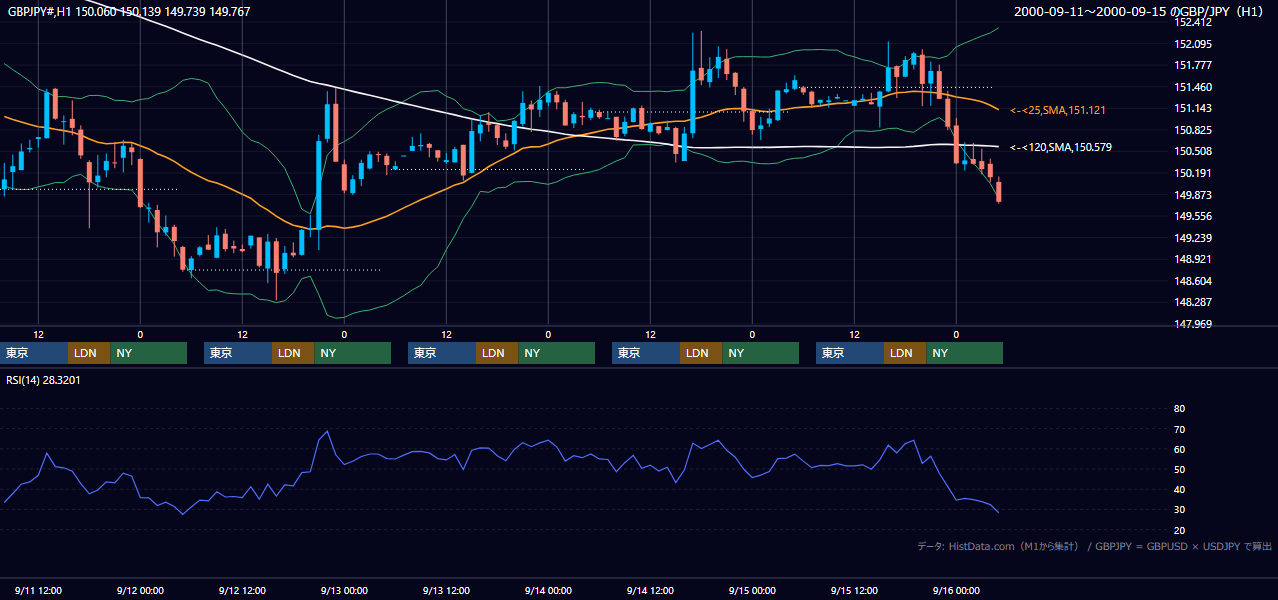Click price axis value 149.239

pyautogui.click(x=1194, y=238)
